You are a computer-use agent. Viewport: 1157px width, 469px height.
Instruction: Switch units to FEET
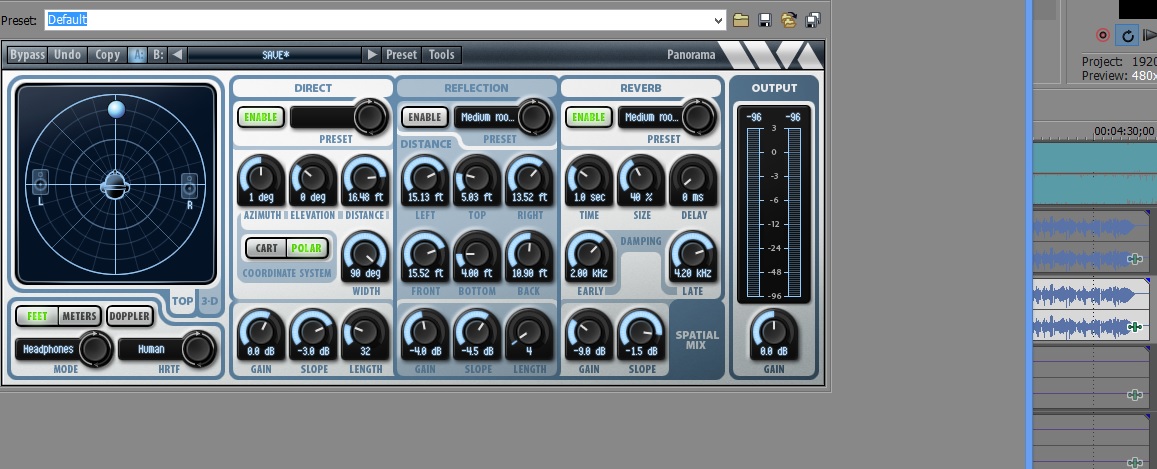pos(37,316)
